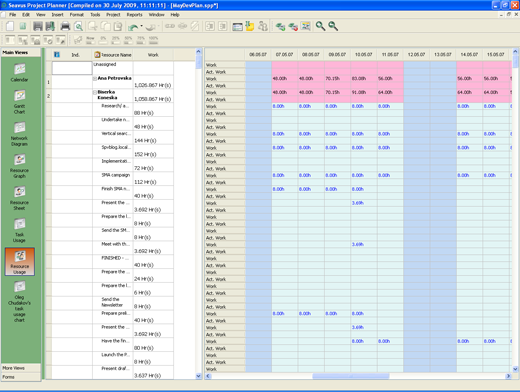The height and width of the screenshot is (392, 520).
Task: Select the 'SMA campaign' assignment row
Action: click(113, 179)
